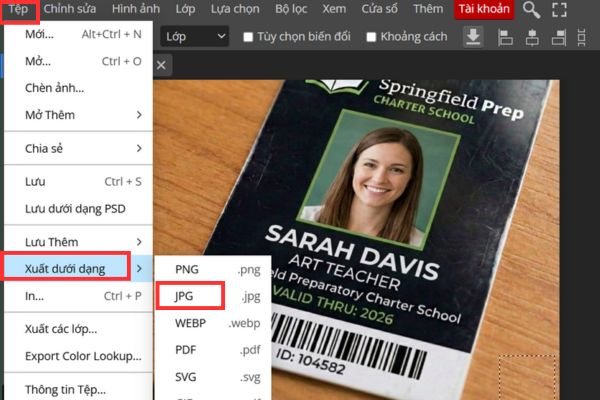Open the search magnifier icon
The width and height of the screenshot is (600, 400).
532,10
